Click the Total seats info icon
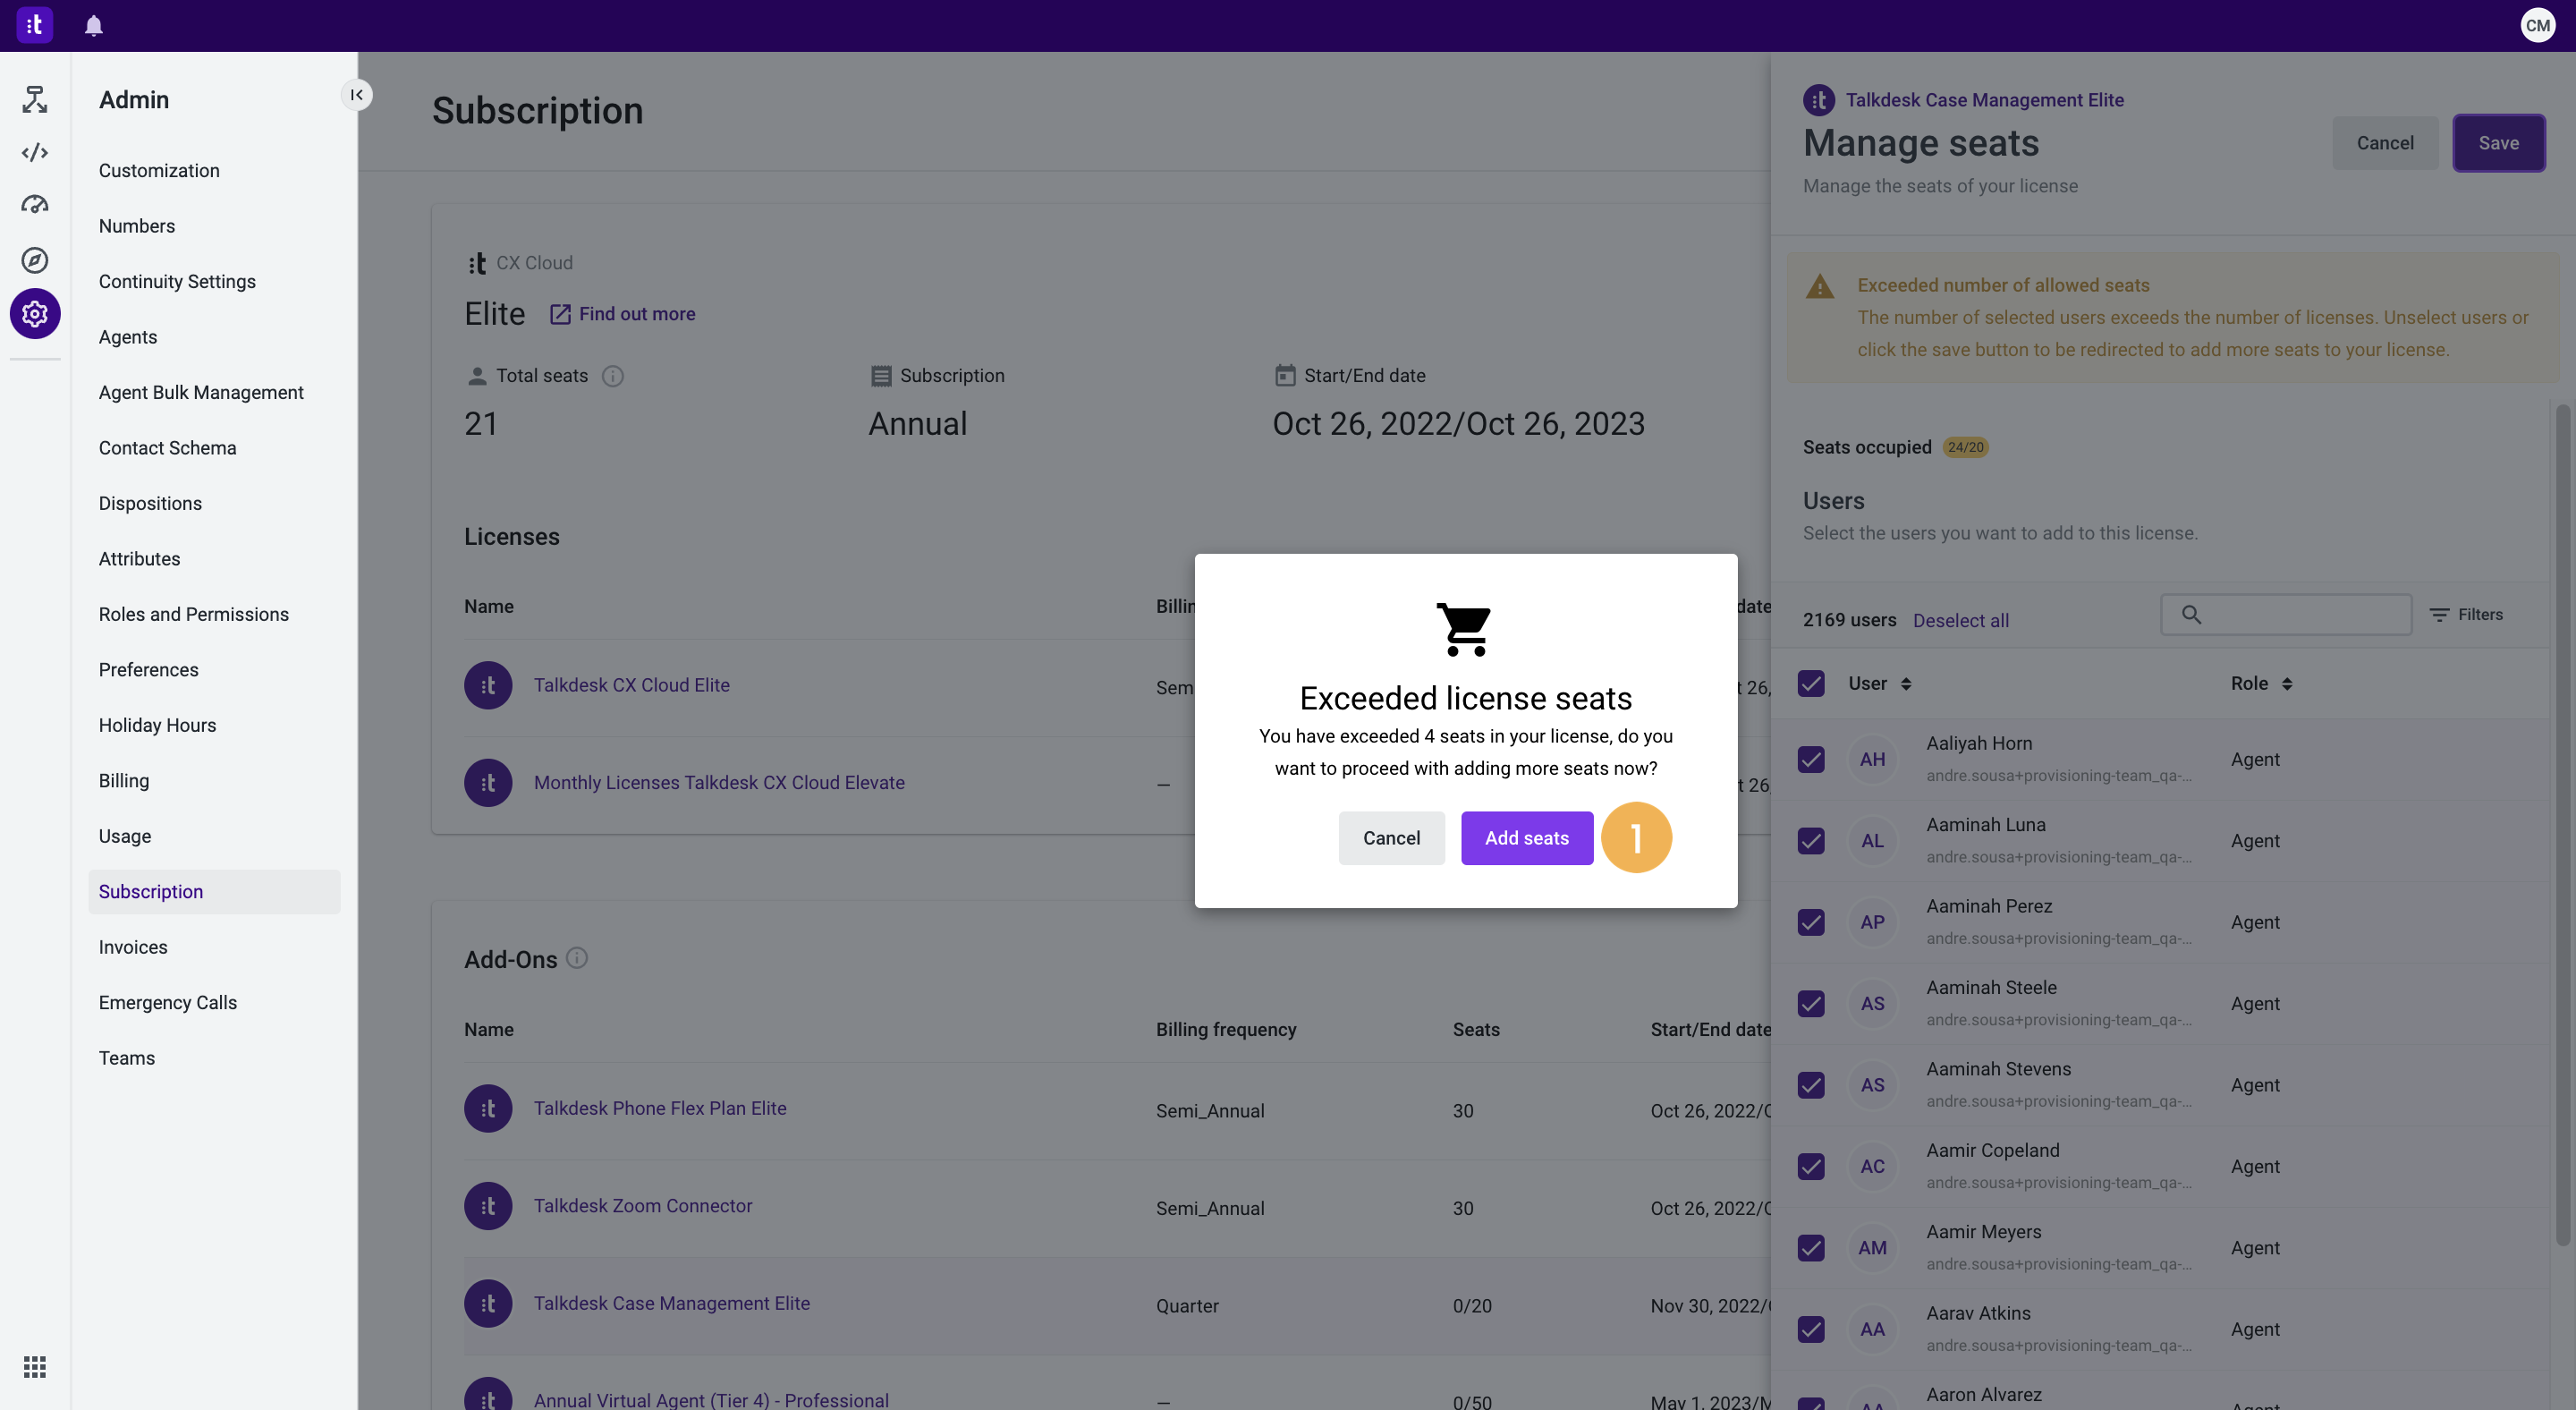Viewport: 2576px width, 1410px height. click(x=613, y=376)
